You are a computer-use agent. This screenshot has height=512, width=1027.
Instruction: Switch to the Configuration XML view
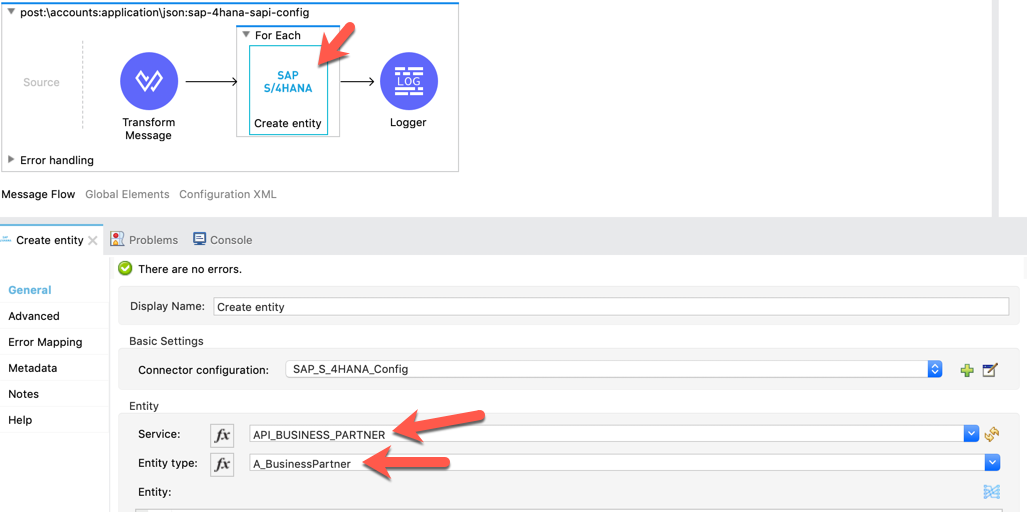(228, 194)
